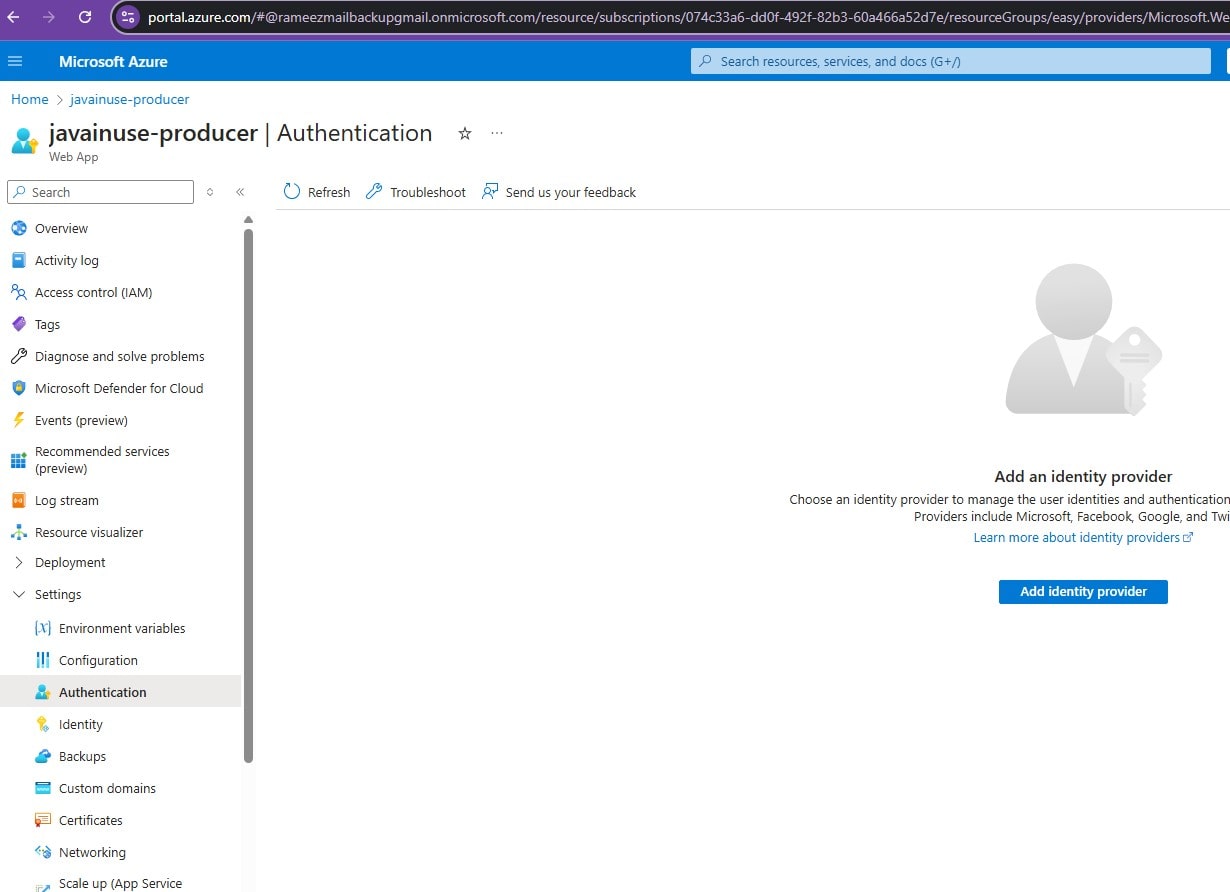Viewport: 1230px width, 892px height.
Task: Click the Microsoft Azure header title
Action: point(113,61)
